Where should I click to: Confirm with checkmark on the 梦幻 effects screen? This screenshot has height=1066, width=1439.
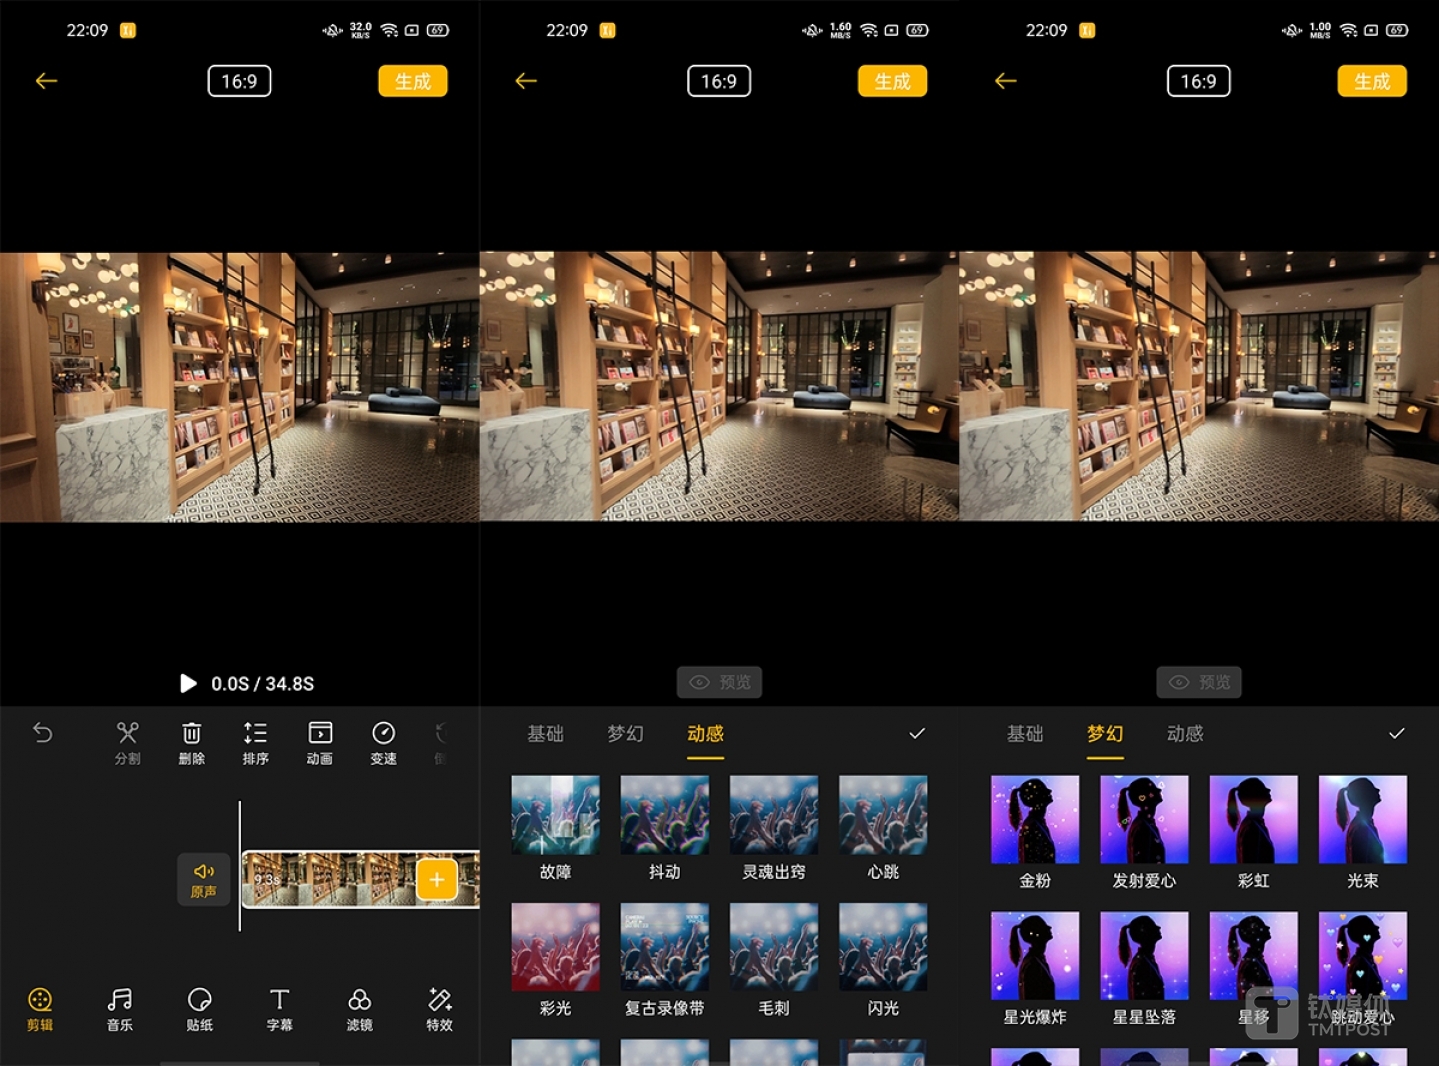[x=1396, y=734]
